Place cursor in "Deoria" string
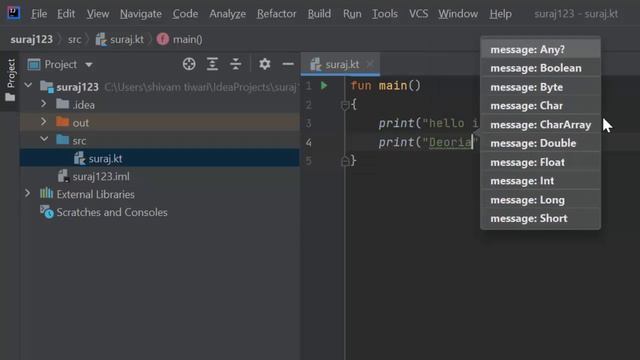 450,142
